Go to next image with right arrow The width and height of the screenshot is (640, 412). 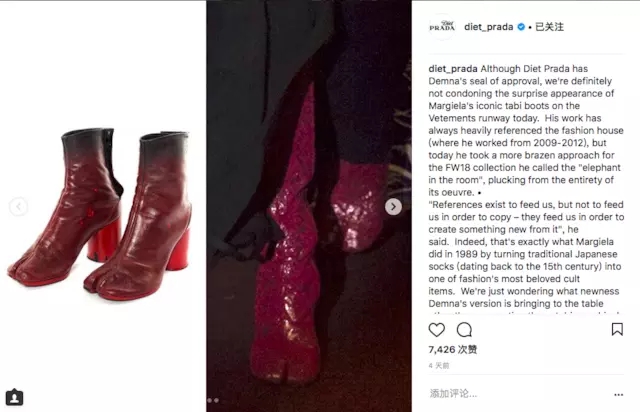[x=393, y=207]
